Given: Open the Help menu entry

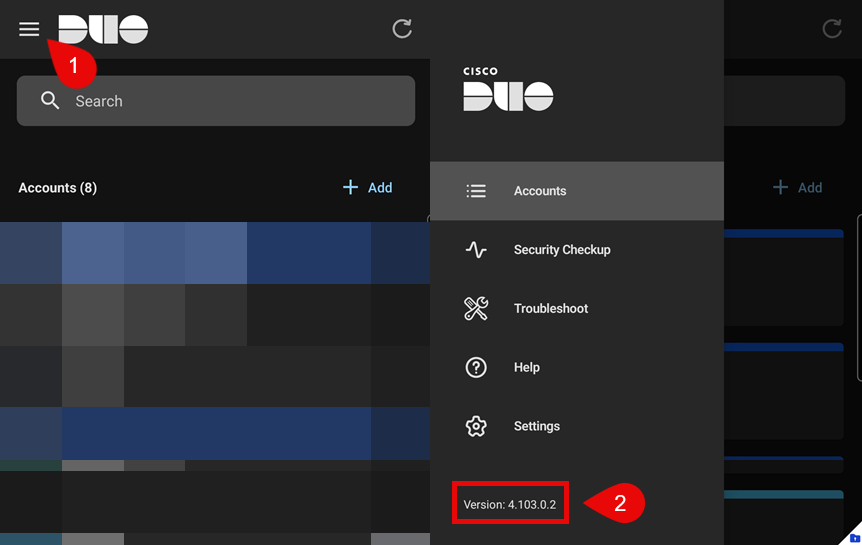Looking at the screenshot, I should tap(527, 367).
